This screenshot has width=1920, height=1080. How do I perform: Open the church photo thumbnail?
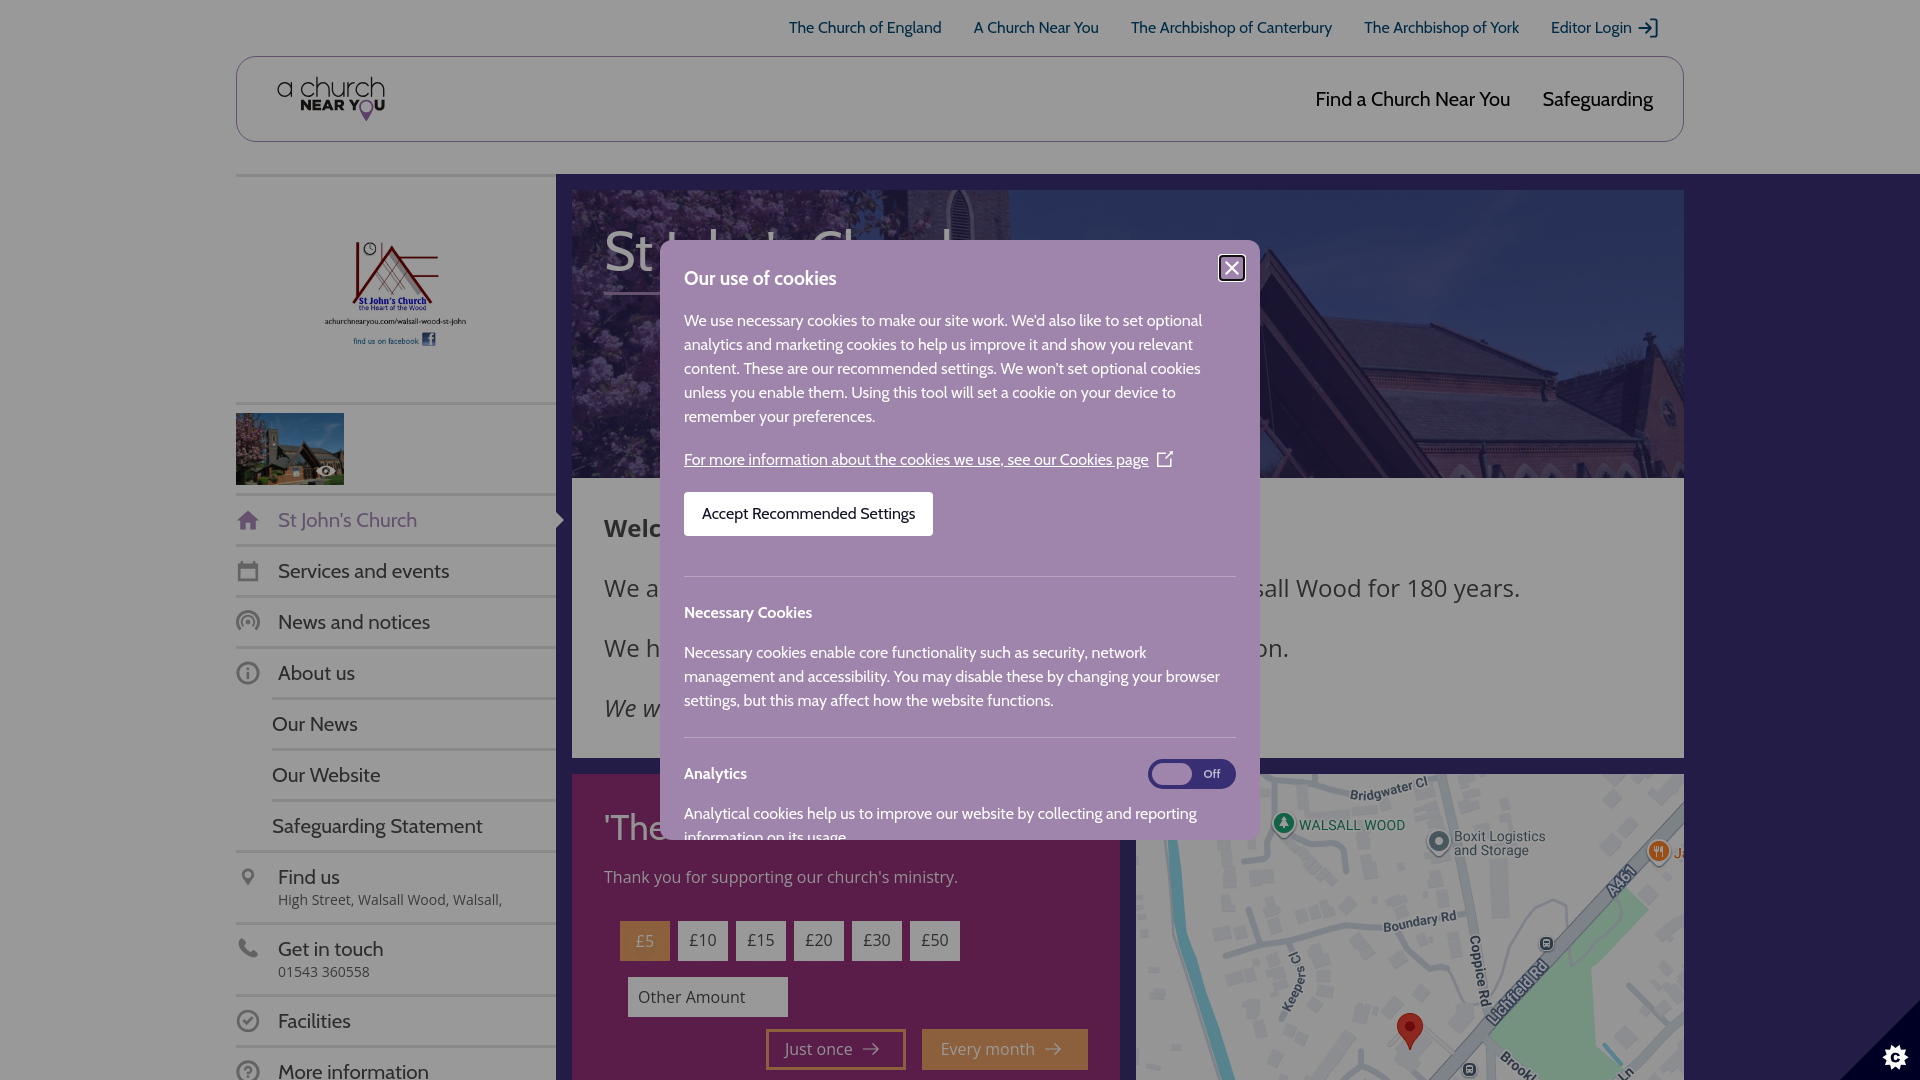290,449
